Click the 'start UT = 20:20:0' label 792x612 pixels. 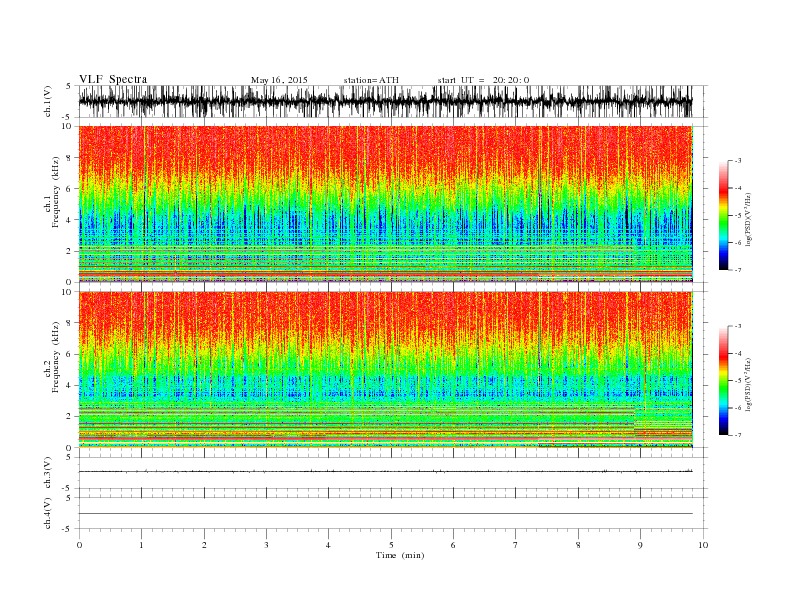coord(483,80)
